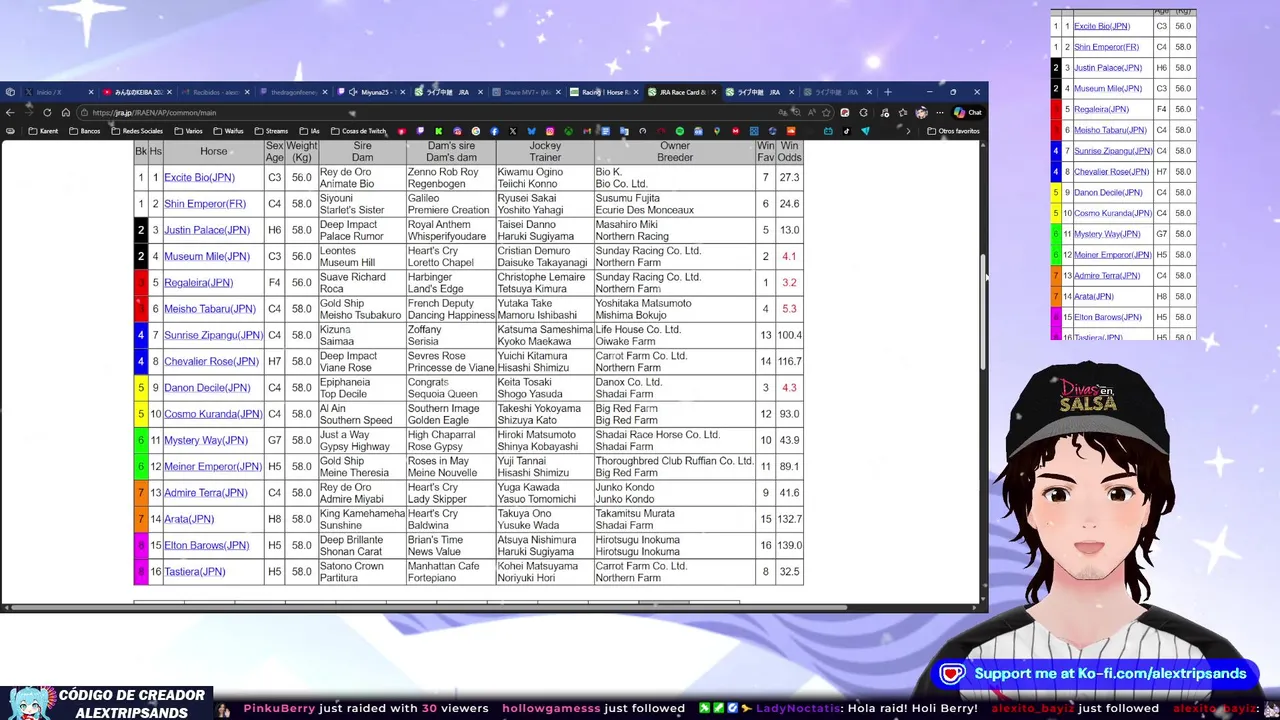Screen dimensions: 1280x720
Task: Expand the Waifus bookmarks folder
Action: 228,131
